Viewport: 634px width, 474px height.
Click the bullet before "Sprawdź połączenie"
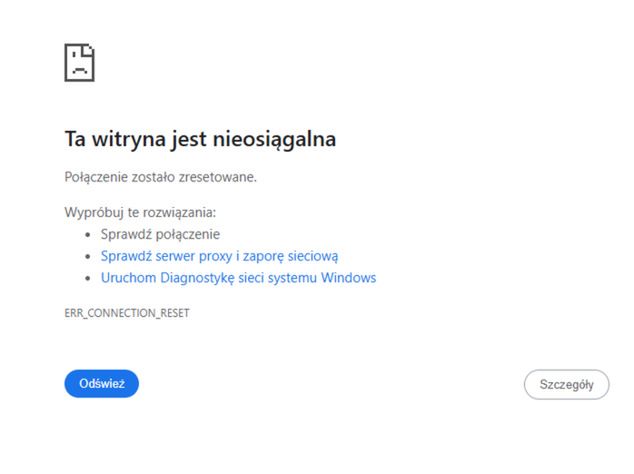[90, 235]
